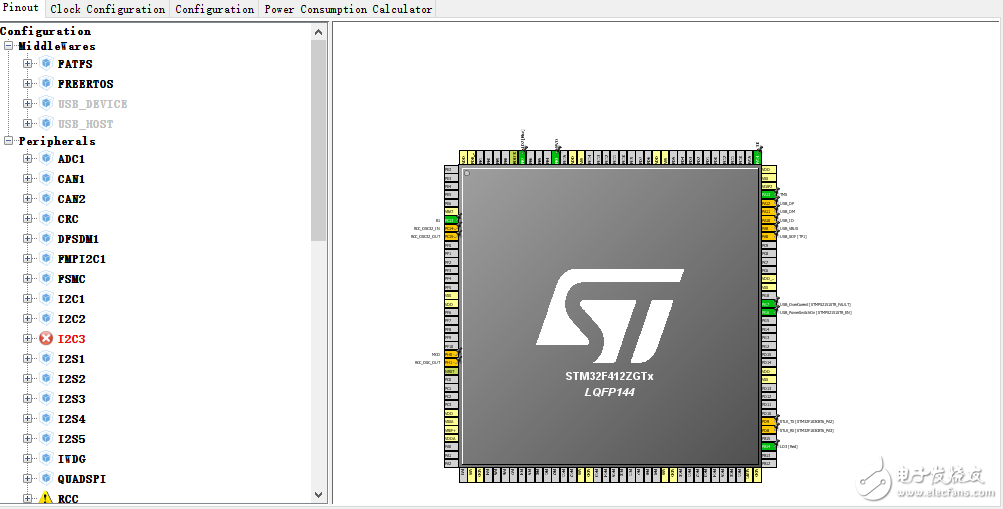Click the I2S5 peripheral cube icon
The width and height of the screenshot is (1003, 509).
(x=46, y=438)
